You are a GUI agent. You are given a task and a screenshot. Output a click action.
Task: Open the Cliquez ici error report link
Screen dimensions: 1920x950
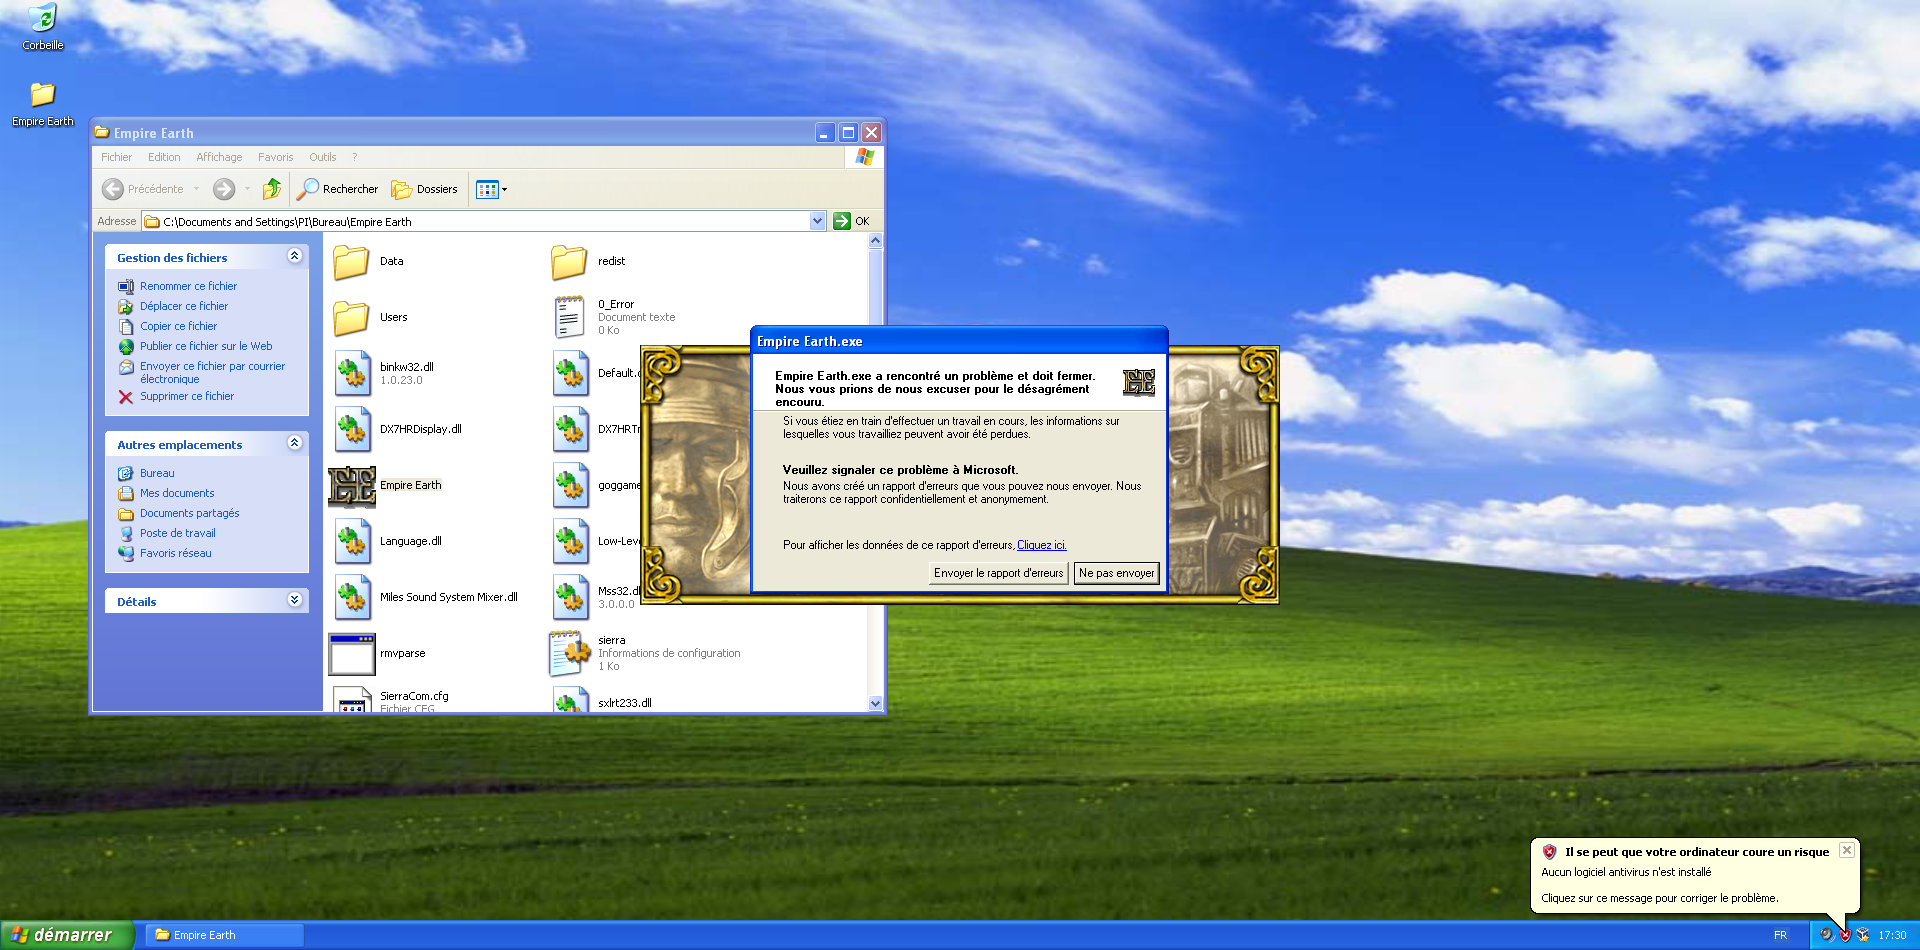tap(1041, 545)
